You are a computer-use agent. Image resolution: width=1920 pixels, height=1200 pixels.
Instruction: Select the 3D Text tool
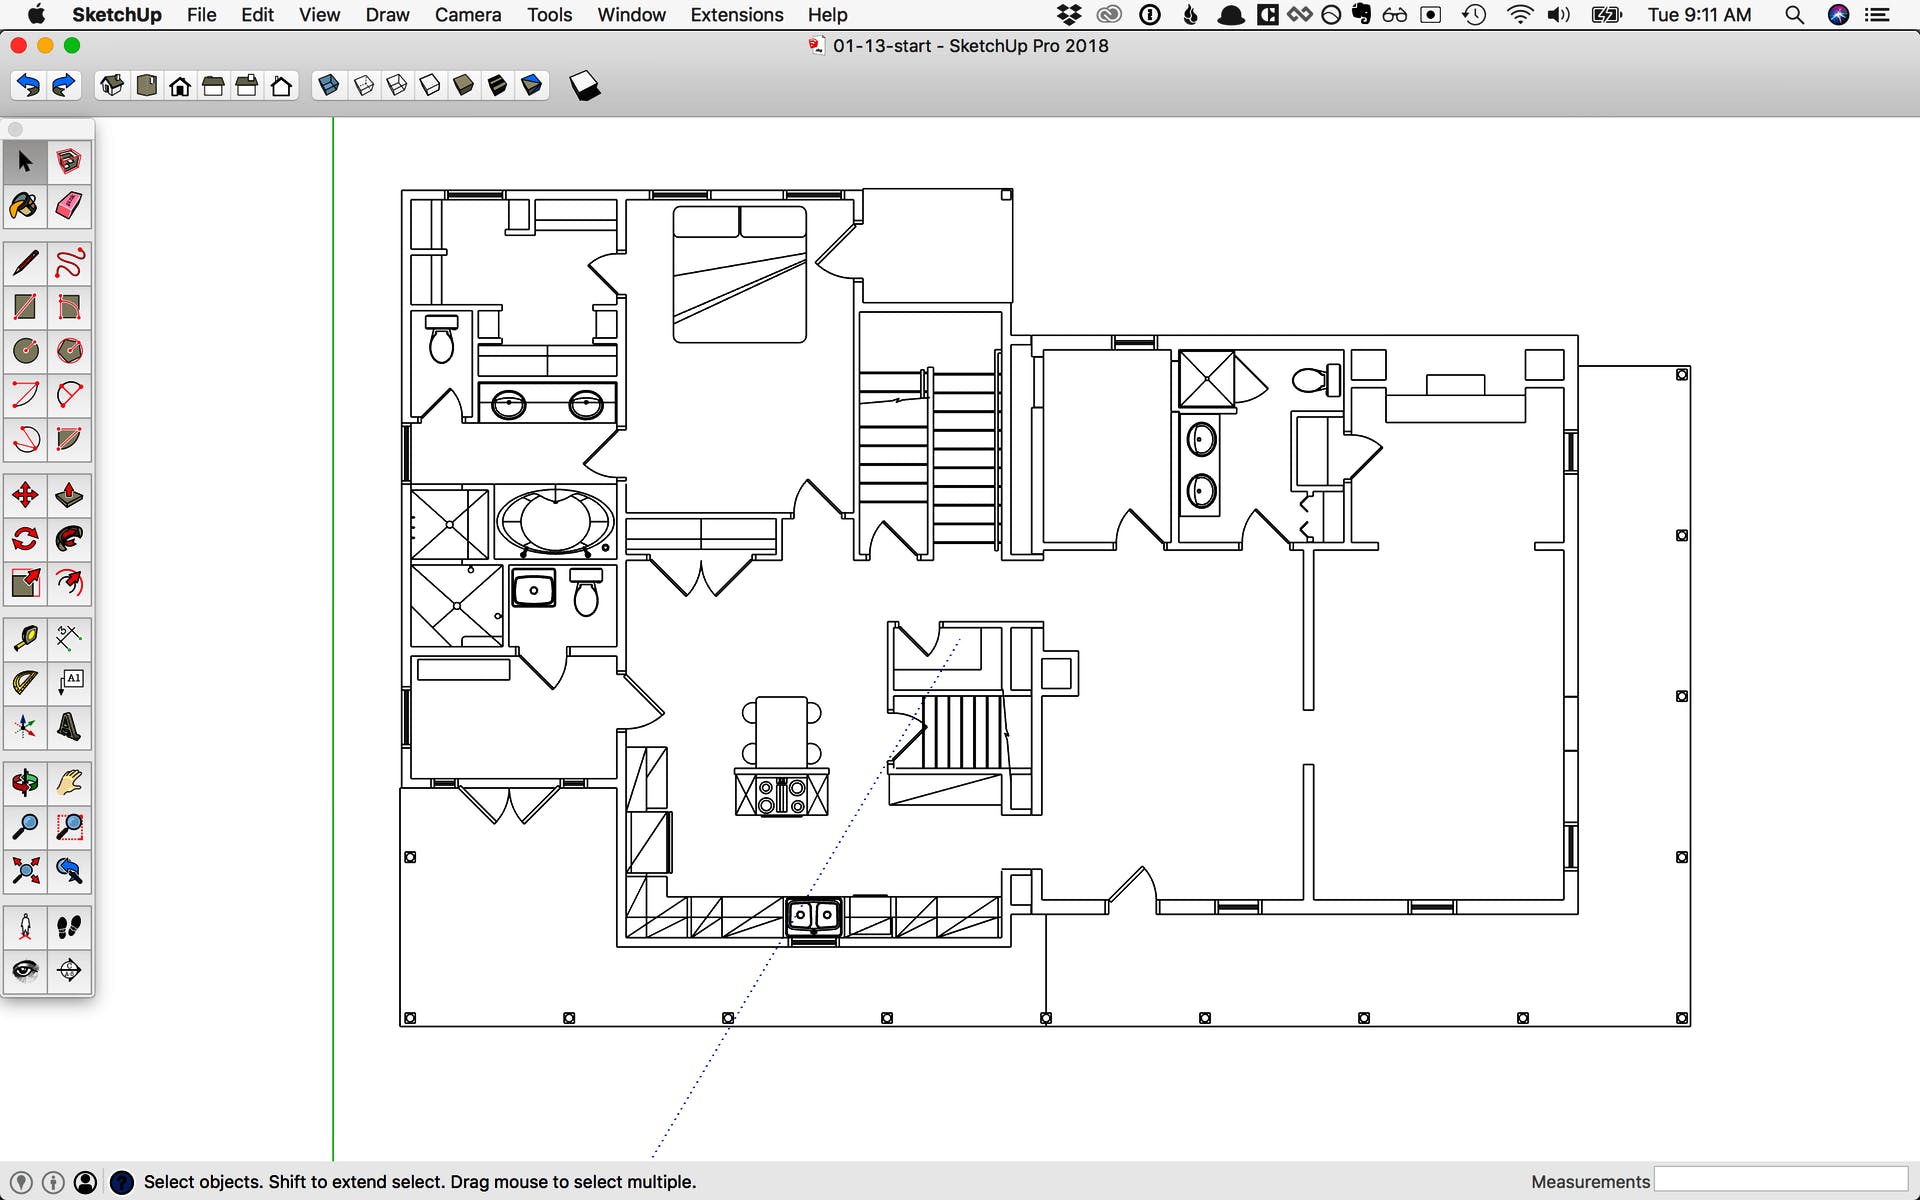[x=68, y=727]
